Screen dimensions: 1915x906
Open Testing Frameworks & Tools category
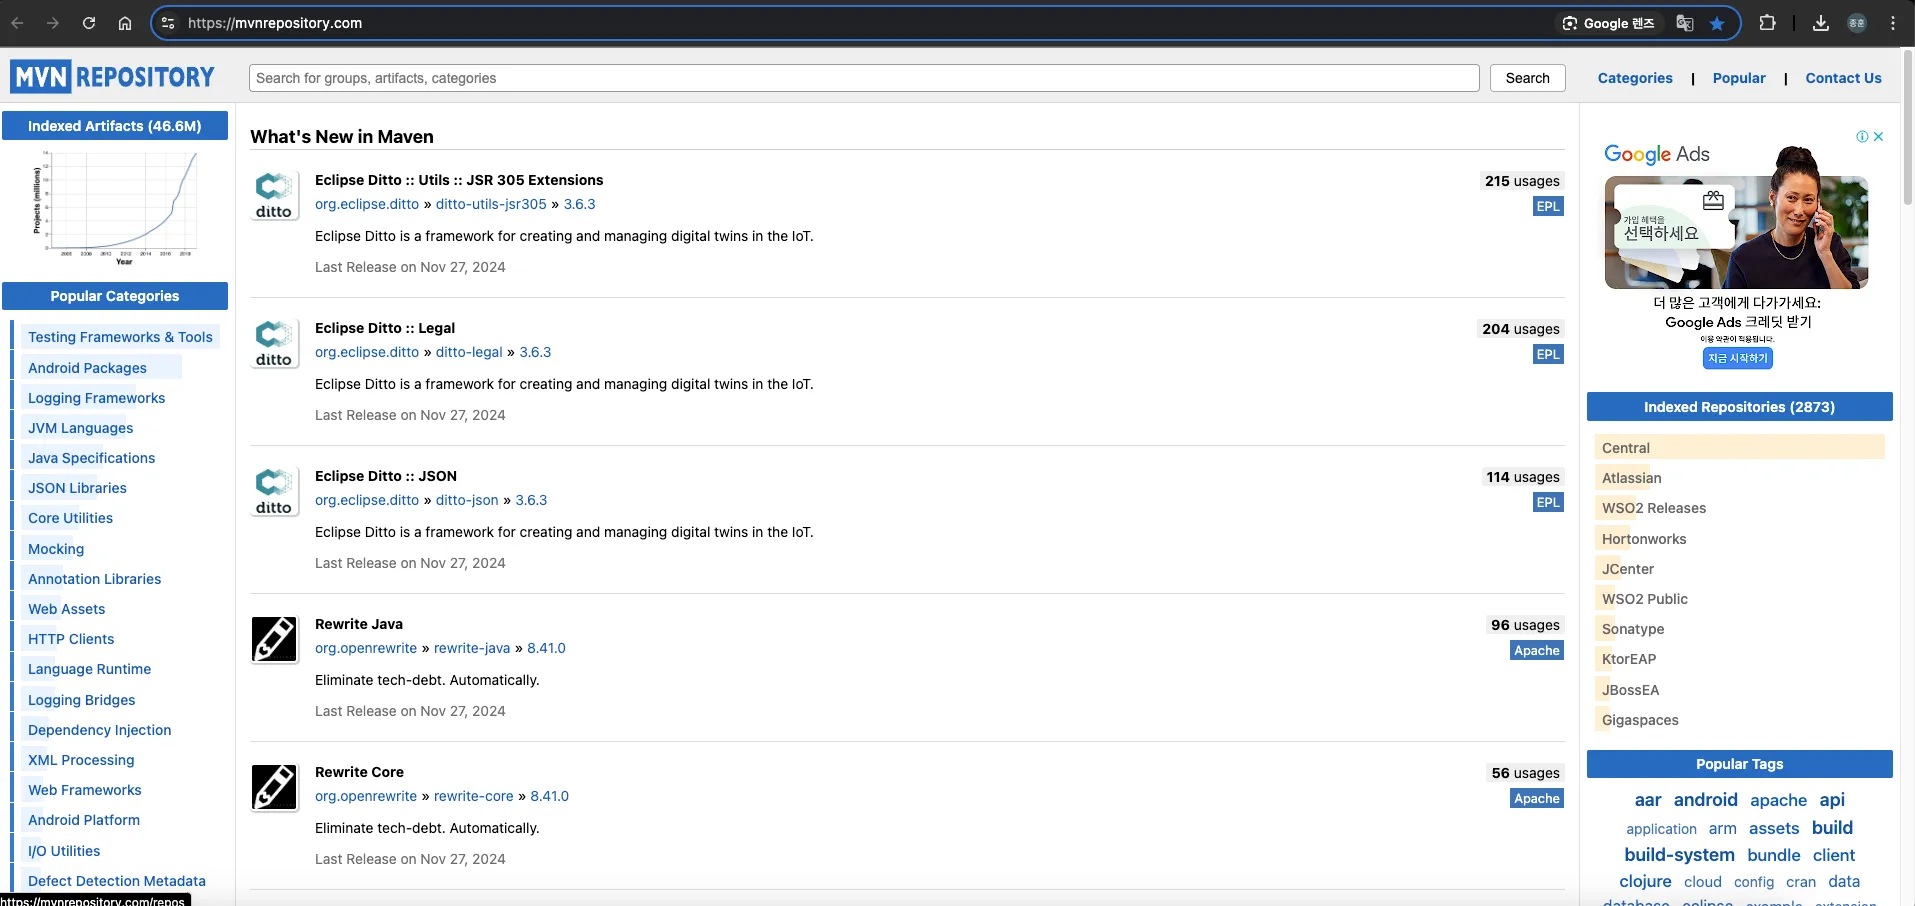(120, 337)
